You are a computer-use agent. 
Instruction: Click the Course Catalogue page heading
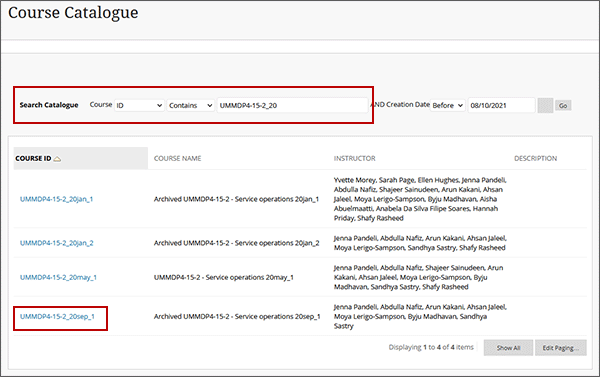73,13
